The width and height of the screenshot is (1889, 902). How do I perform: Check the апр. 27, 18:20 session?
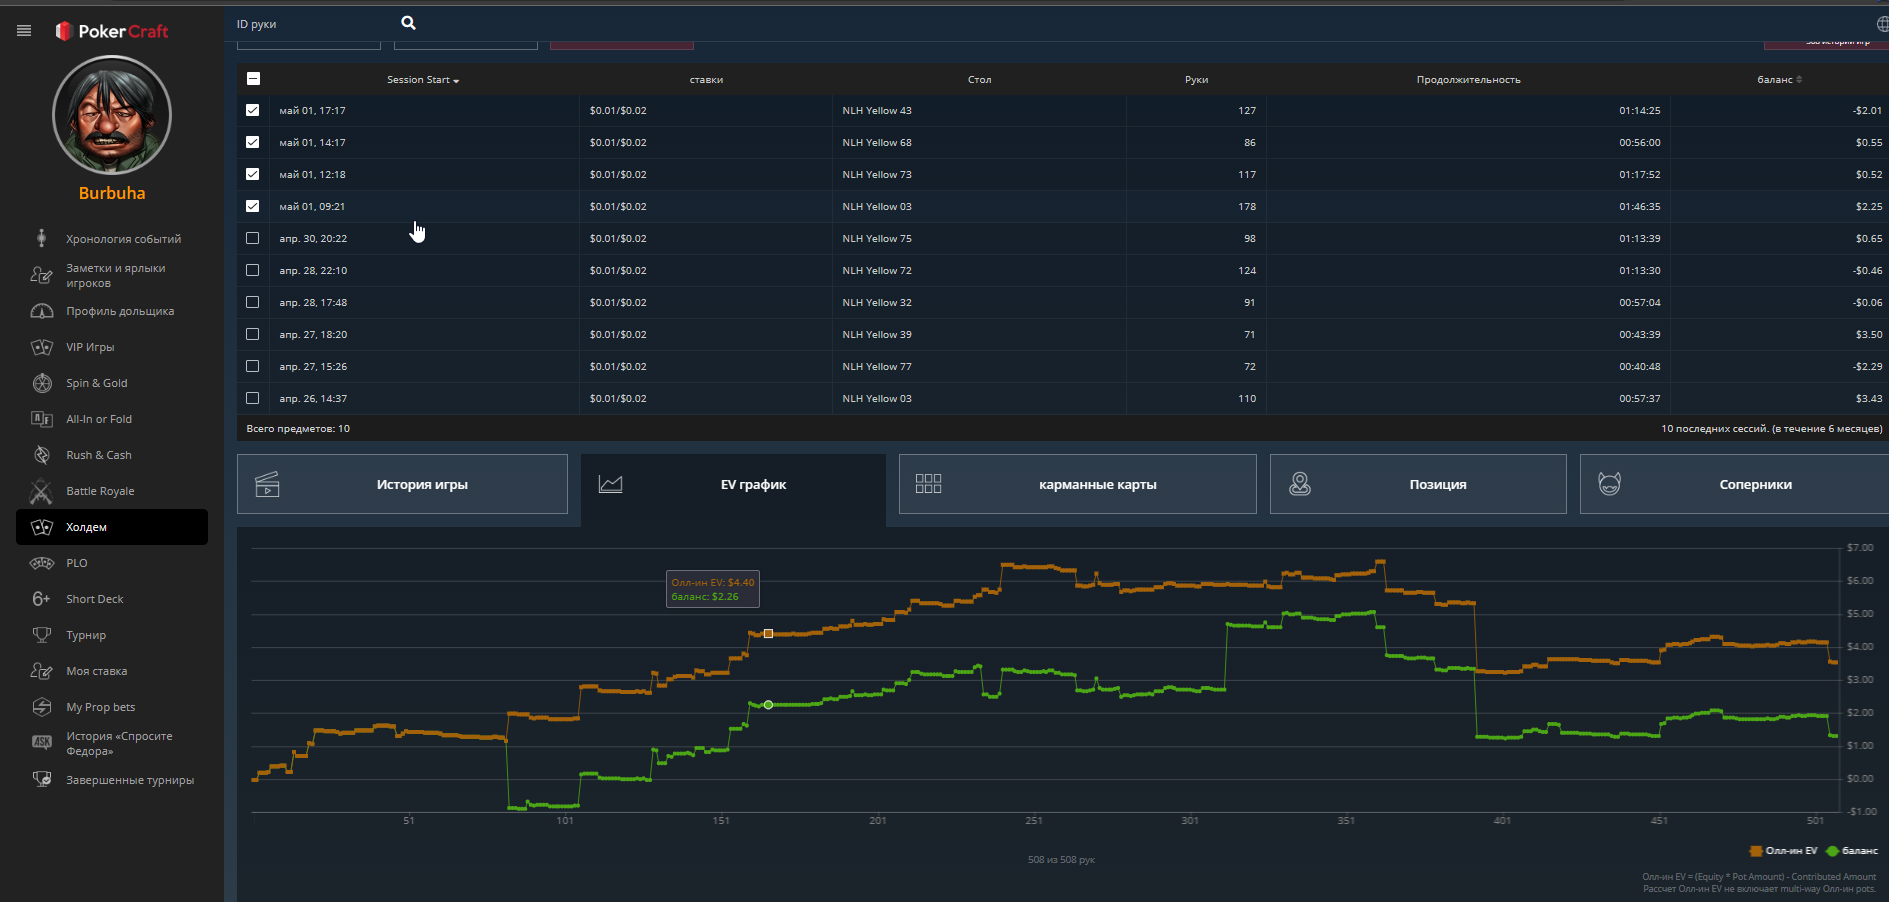(x=253, y=334)
